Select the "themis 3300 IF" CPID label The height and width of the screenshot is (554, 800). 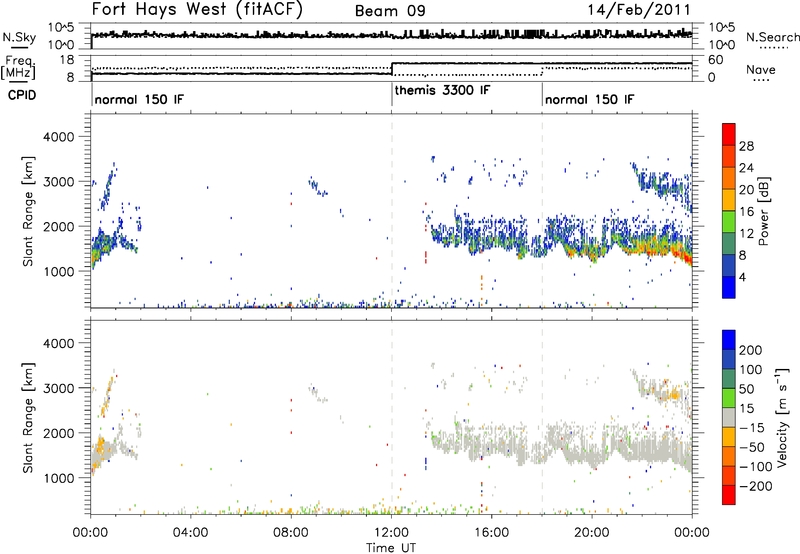click(442, 90)
